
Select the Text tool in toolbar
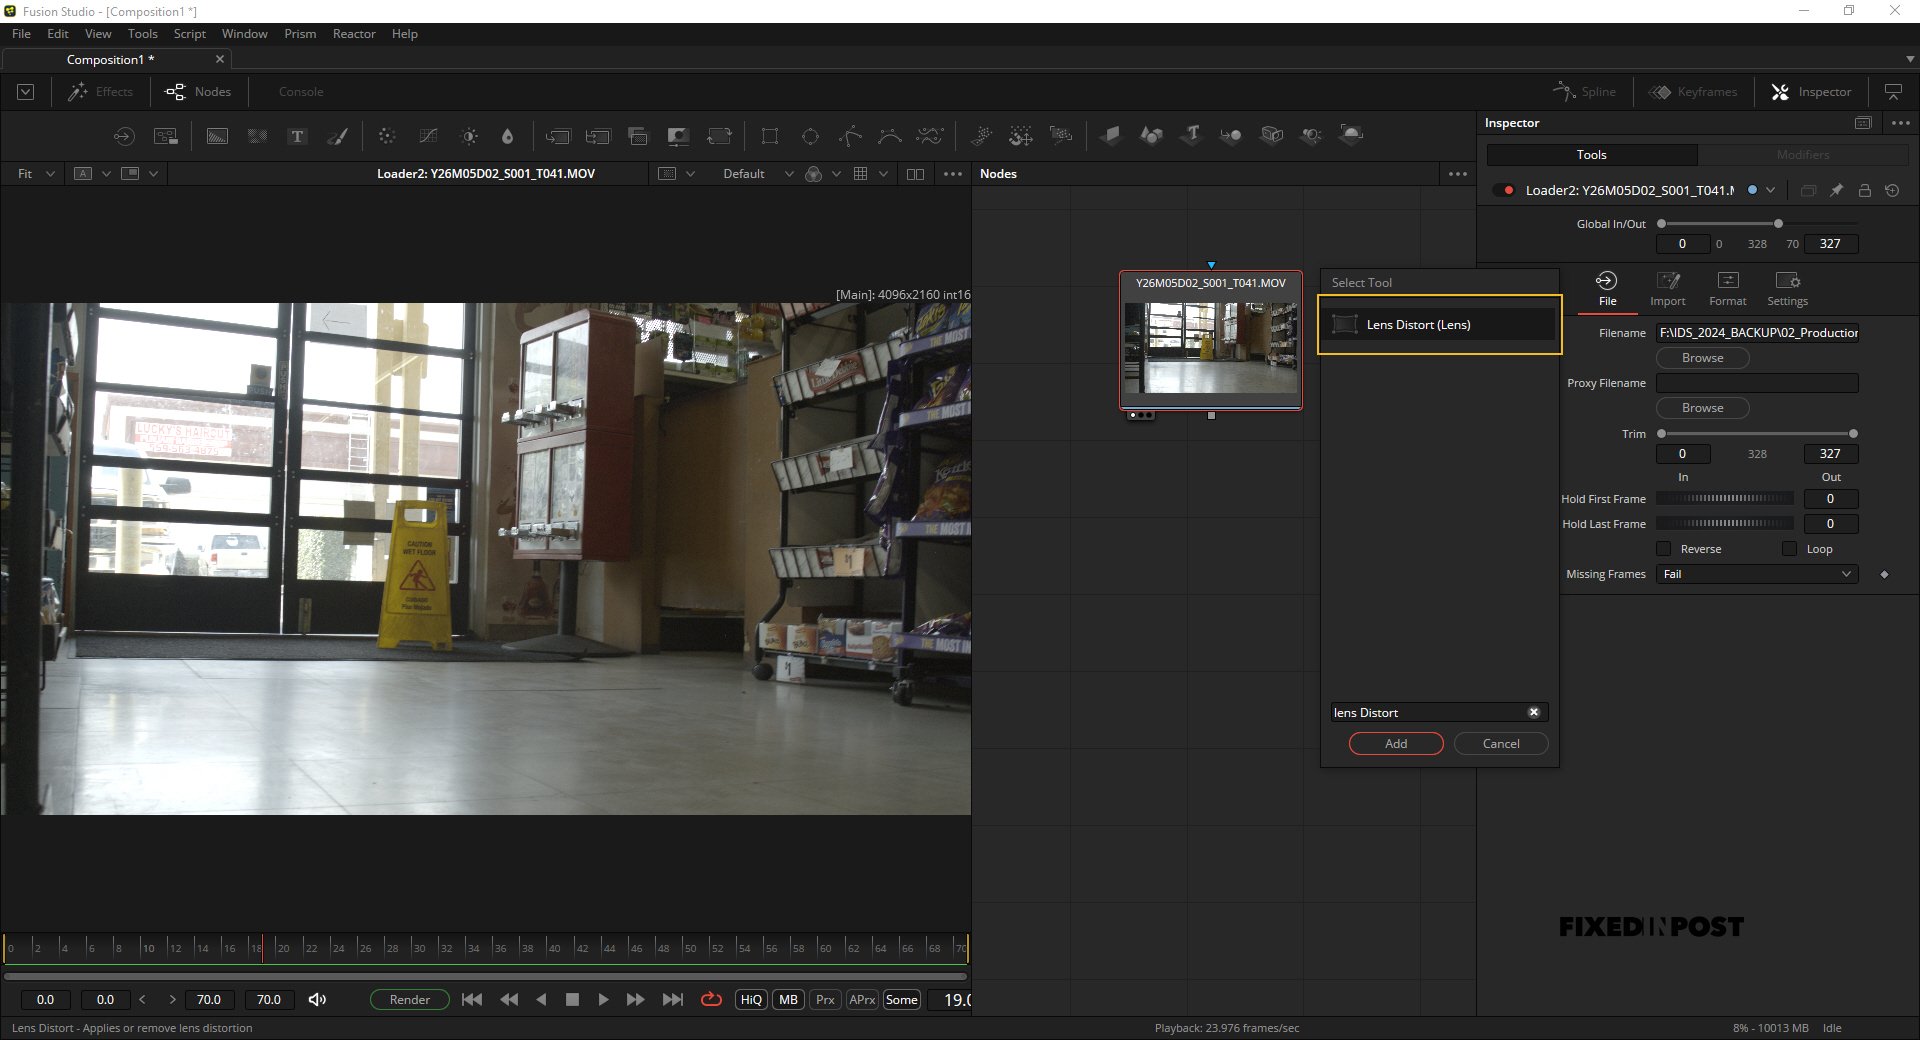point(297,136)
